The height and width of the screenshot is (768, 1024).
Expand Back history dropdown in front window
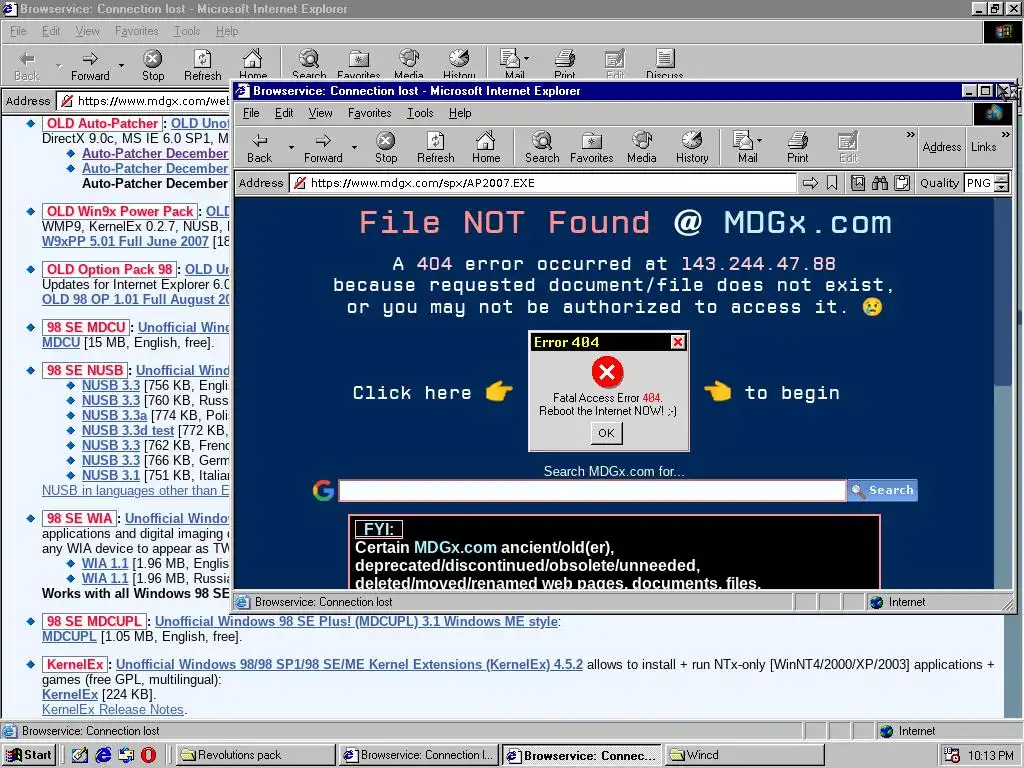click(291, 148)
